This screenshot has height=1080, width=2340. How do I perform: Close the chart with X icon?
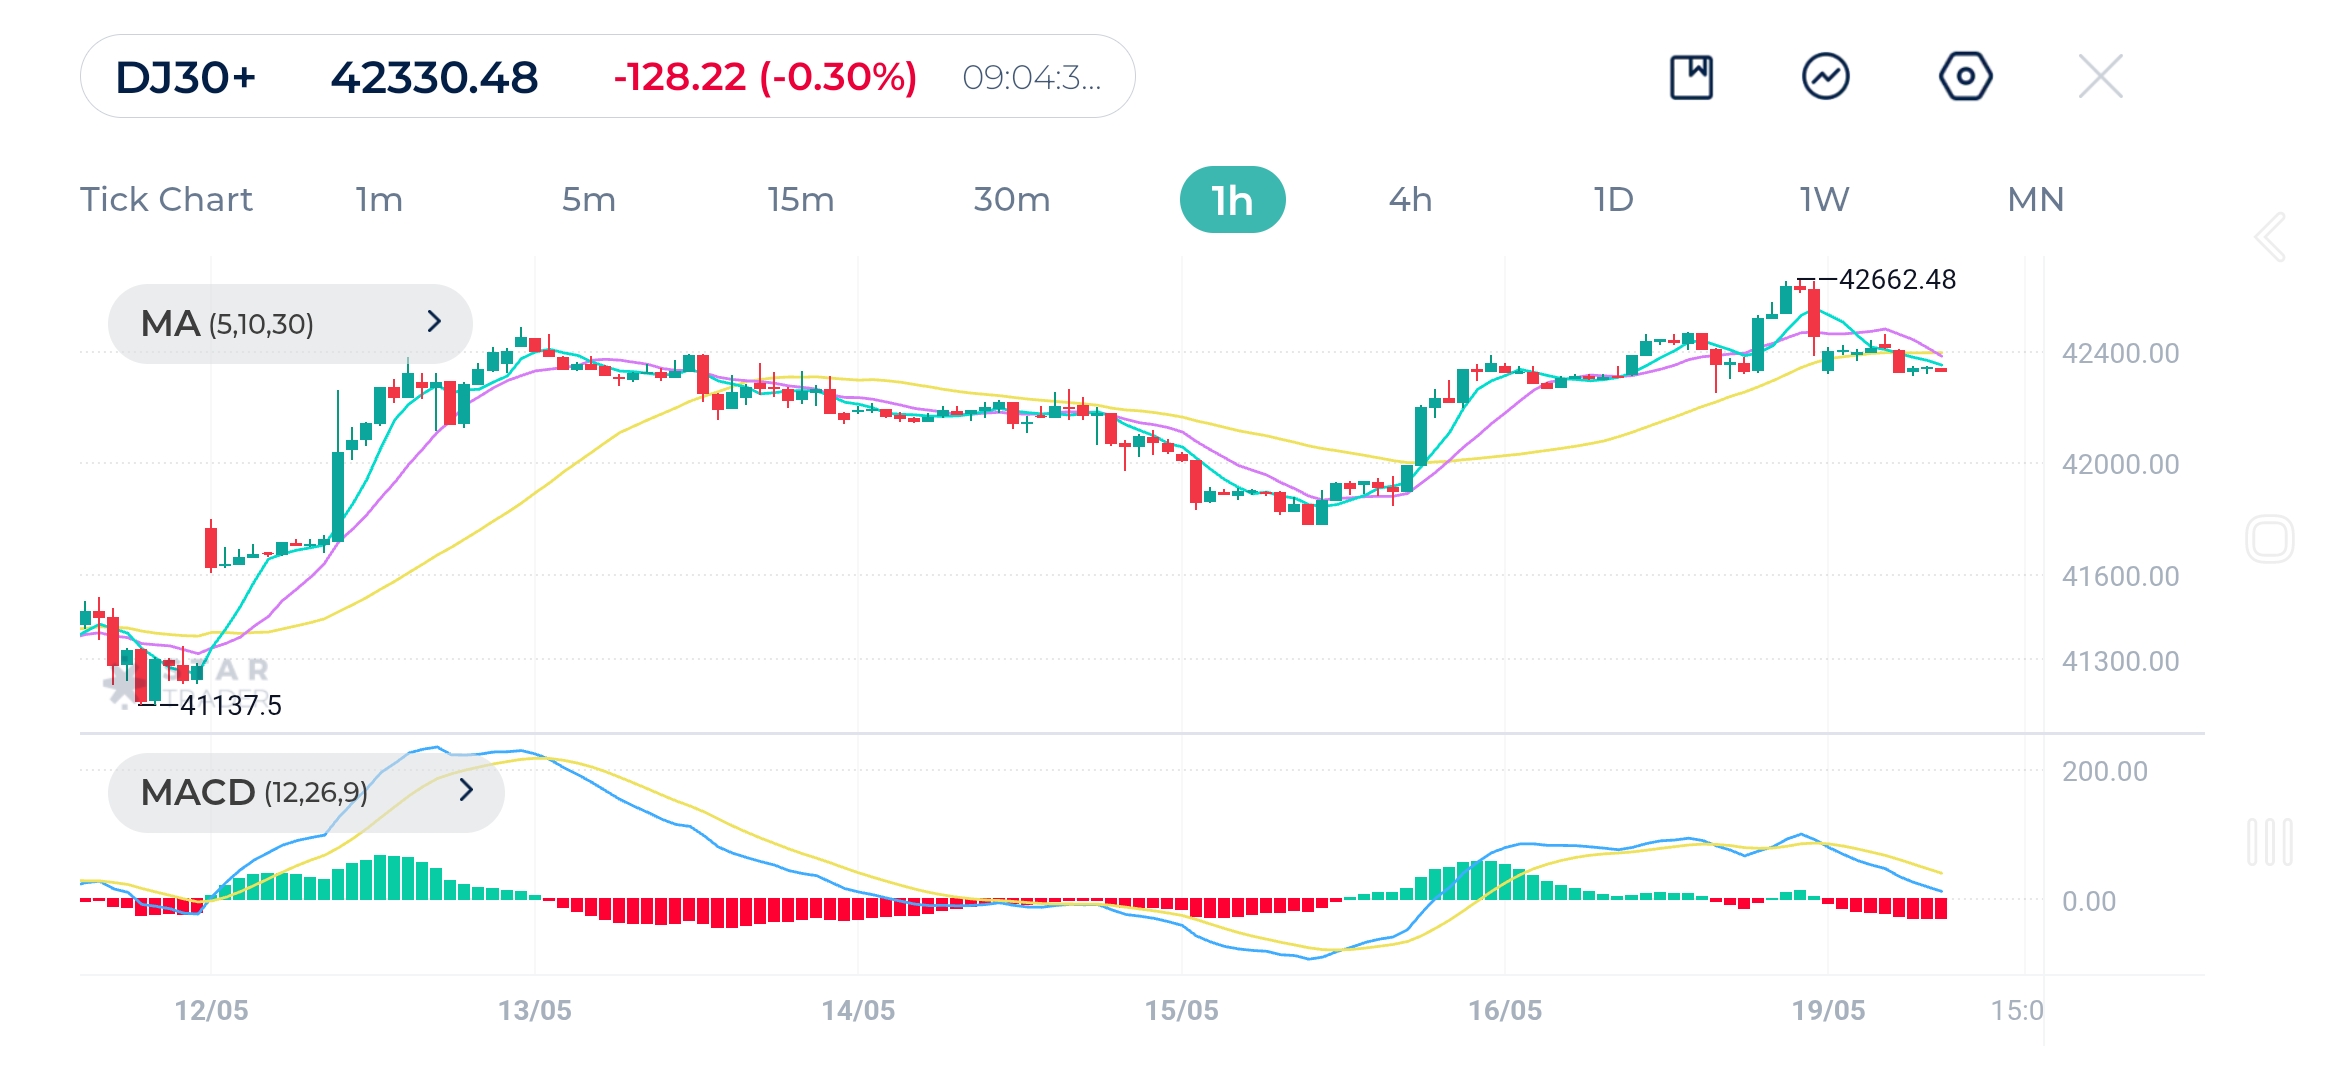pyautogui.click(x=2100, y=77)
